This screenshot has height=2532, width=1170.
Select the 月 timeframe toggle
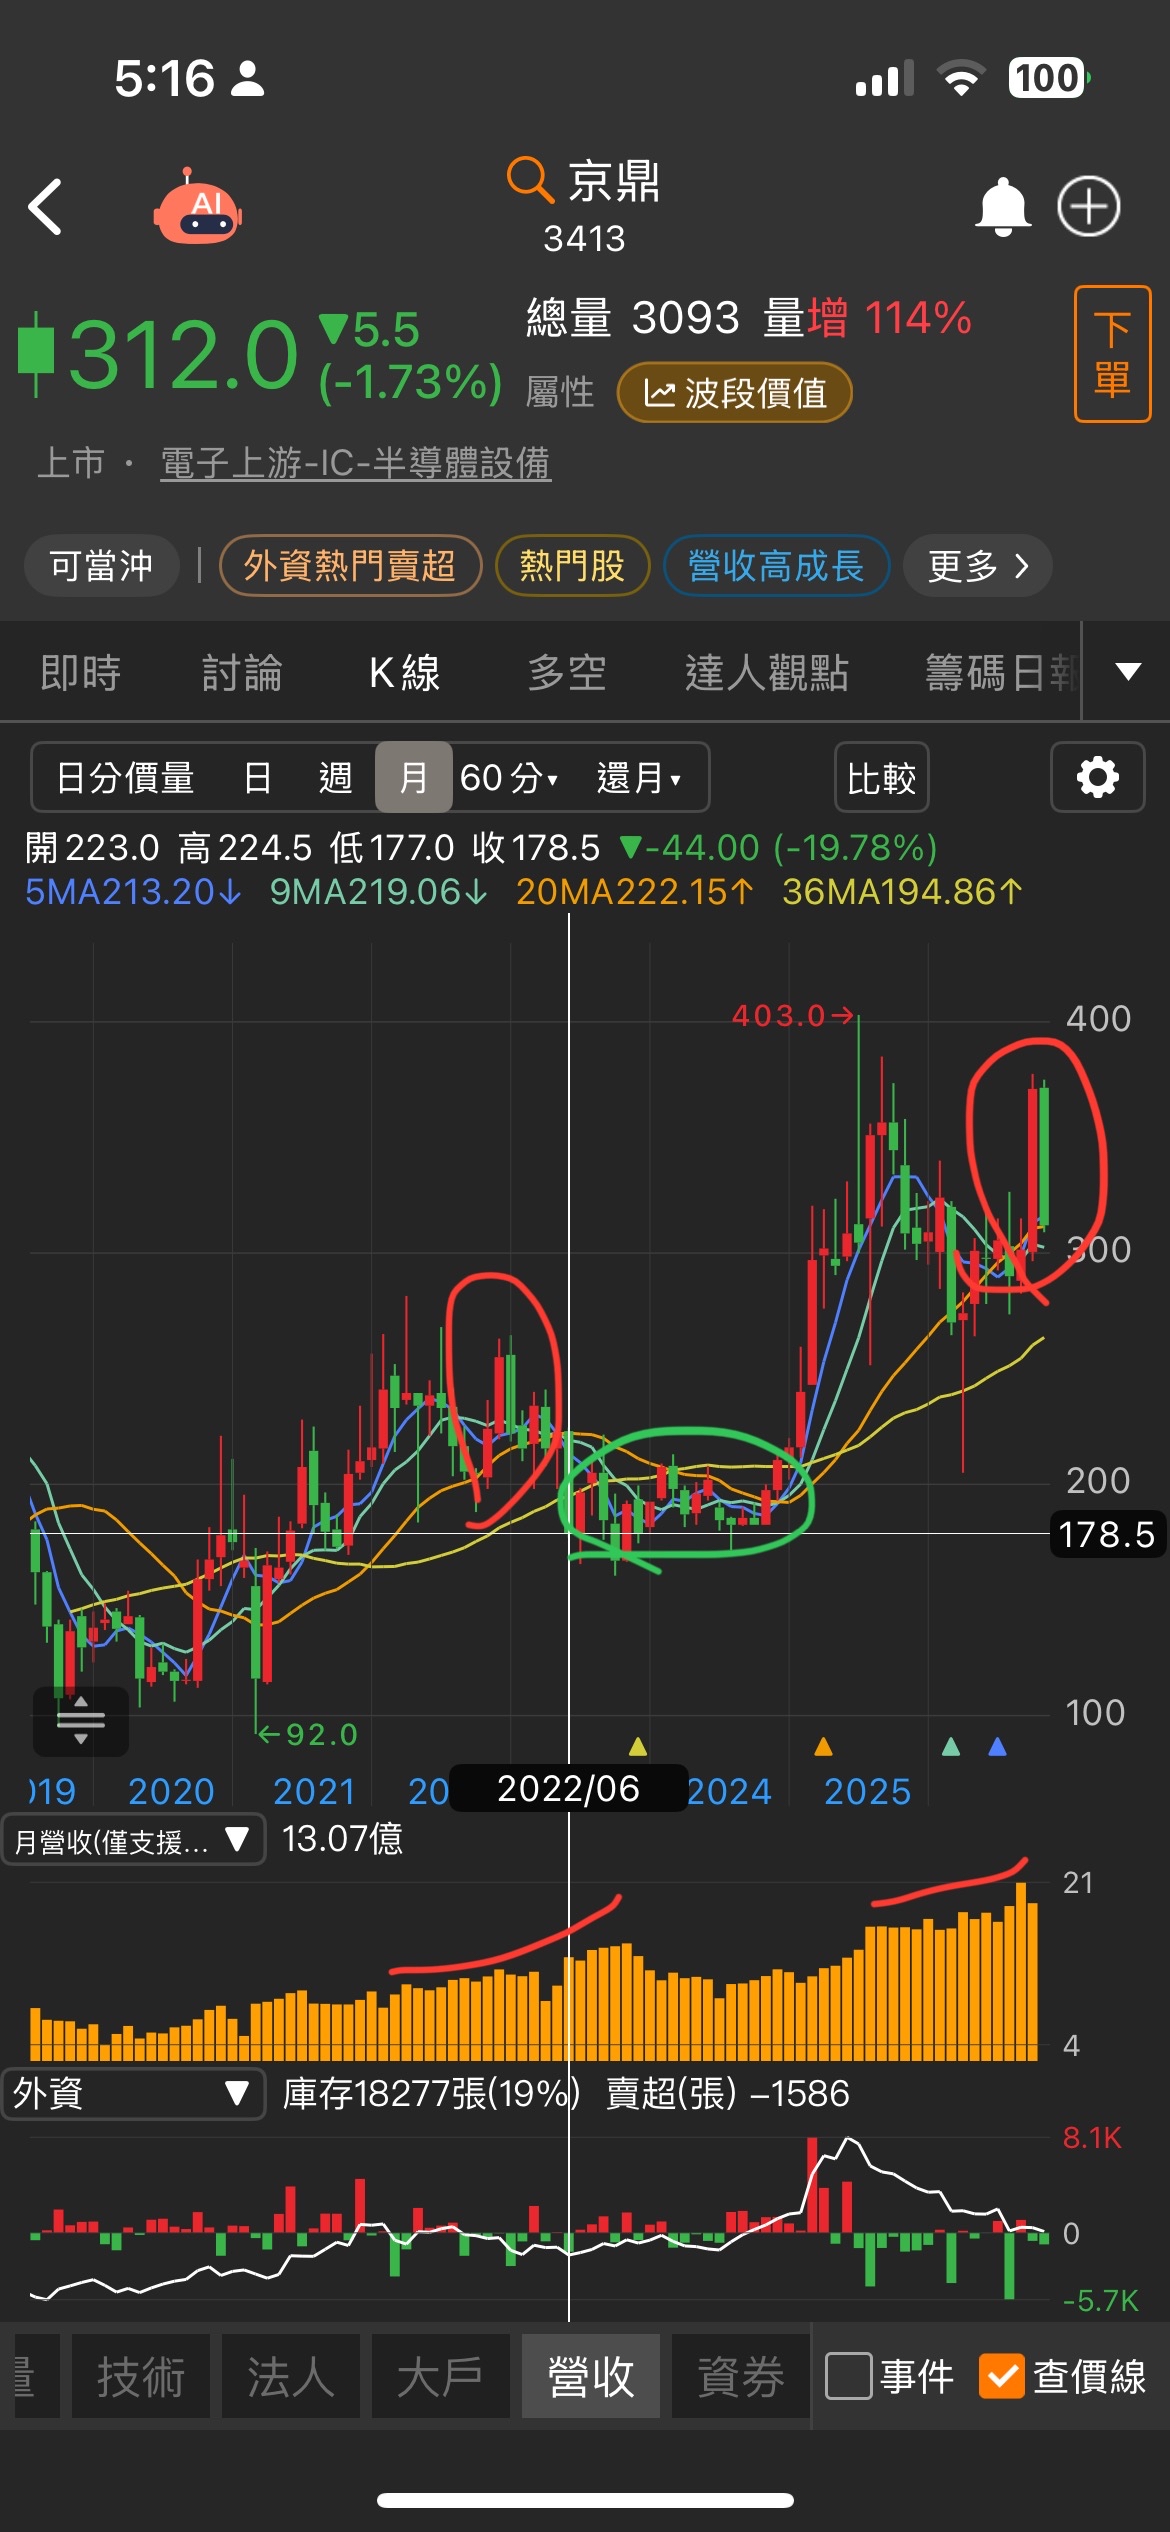coord(413,777)
